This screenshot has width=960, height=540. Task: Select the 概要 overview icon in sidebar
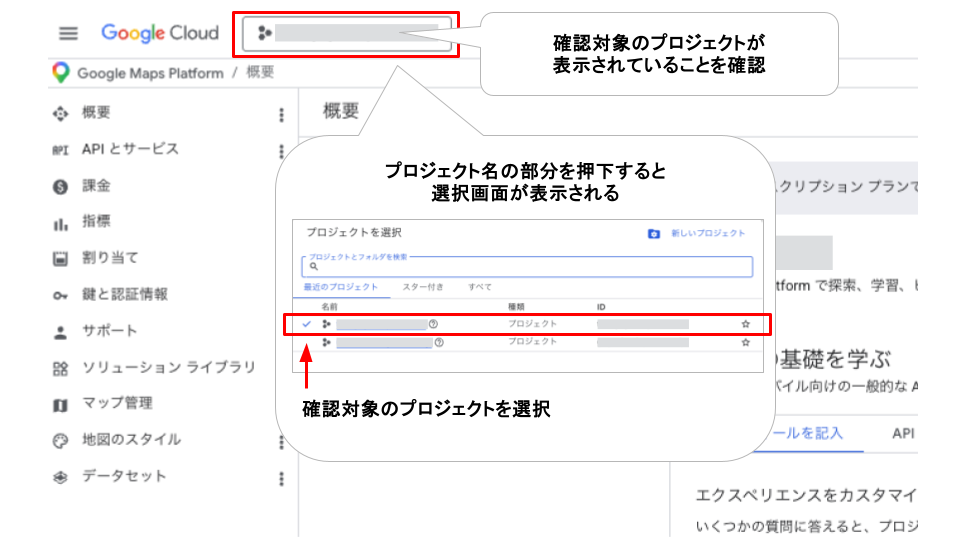(60, 114)
